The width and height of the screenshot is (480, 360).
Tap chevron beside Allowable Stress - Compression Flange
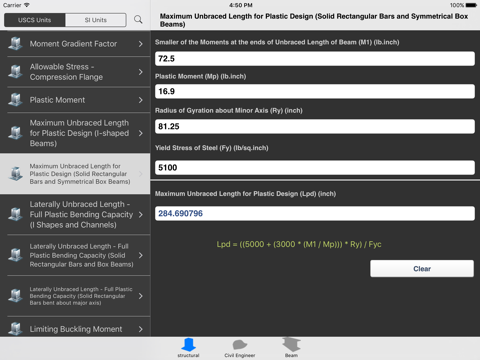click(x=141, y=72)
